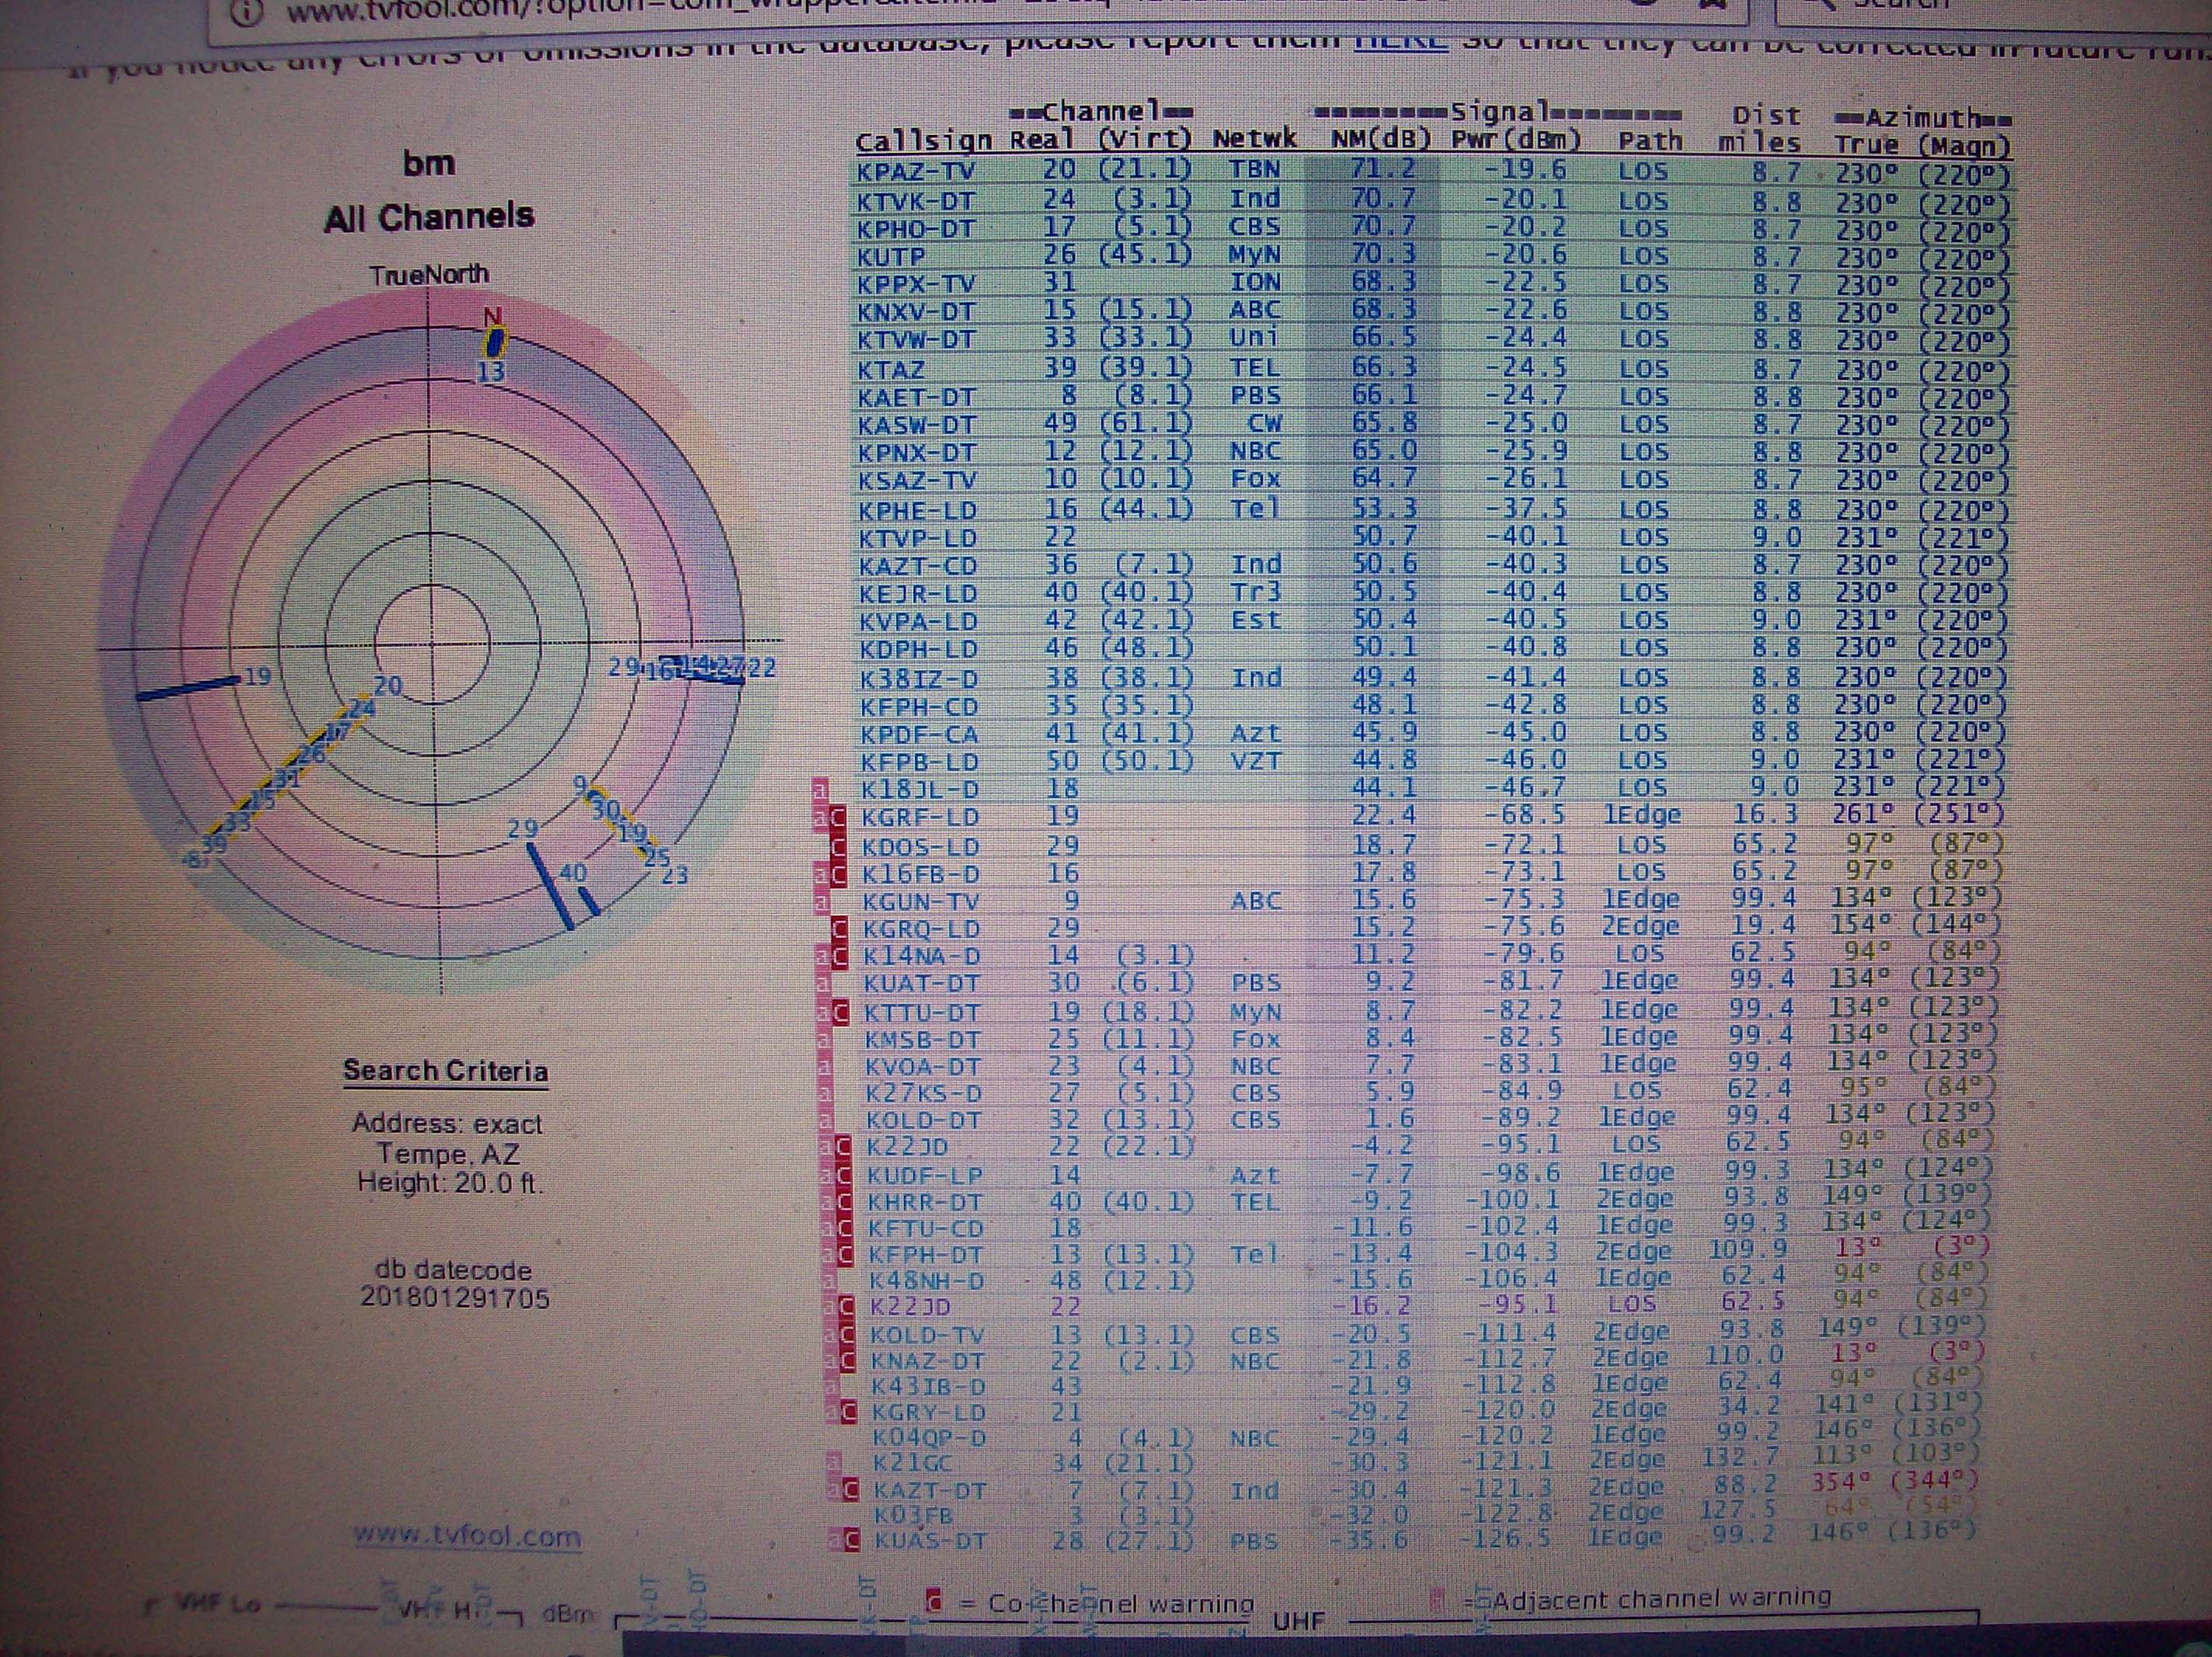The width and height of the screenshot is (2212, 1657).
Task: Click the channel 40 bar at the radar's south edge
Action: coord(590,901)
